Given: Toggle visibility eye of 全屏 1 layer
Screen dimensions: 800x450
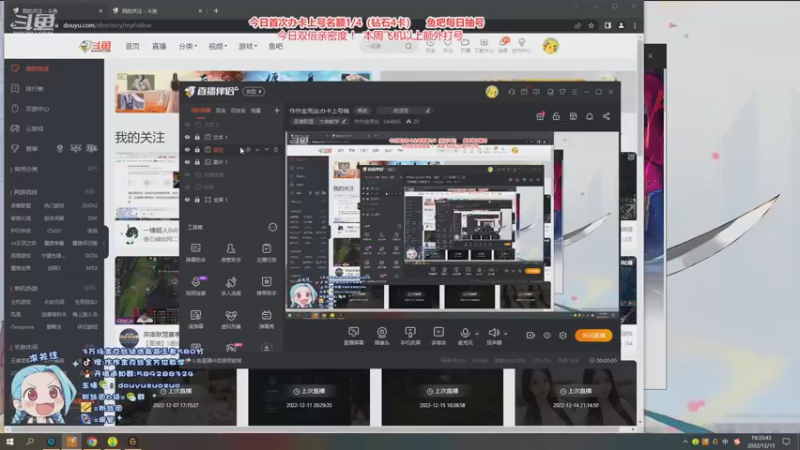Looking at the screenshot, I should pyautogui.click(x=187, y=199).
